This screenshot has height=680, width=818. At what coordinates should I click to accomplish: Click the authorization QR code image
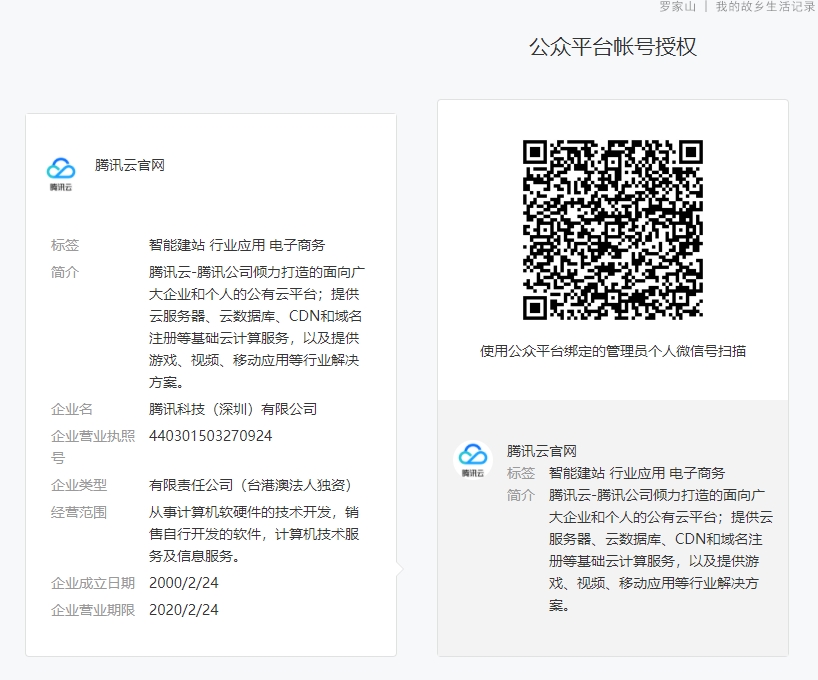[612, 229]
